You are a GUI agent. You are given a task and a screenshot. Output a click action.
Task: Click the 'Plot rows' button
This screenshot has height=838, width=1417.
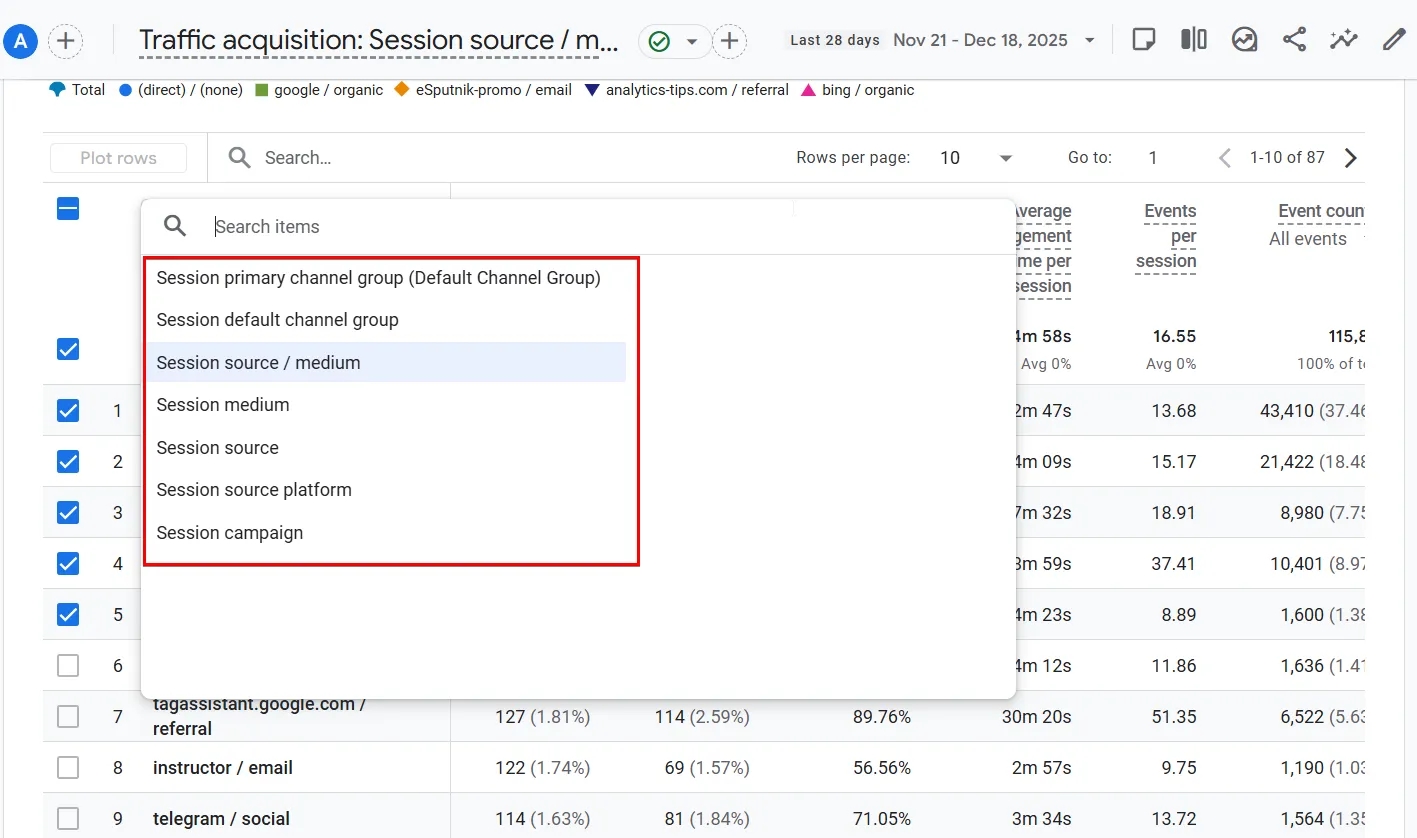click(x=119, y=158)
